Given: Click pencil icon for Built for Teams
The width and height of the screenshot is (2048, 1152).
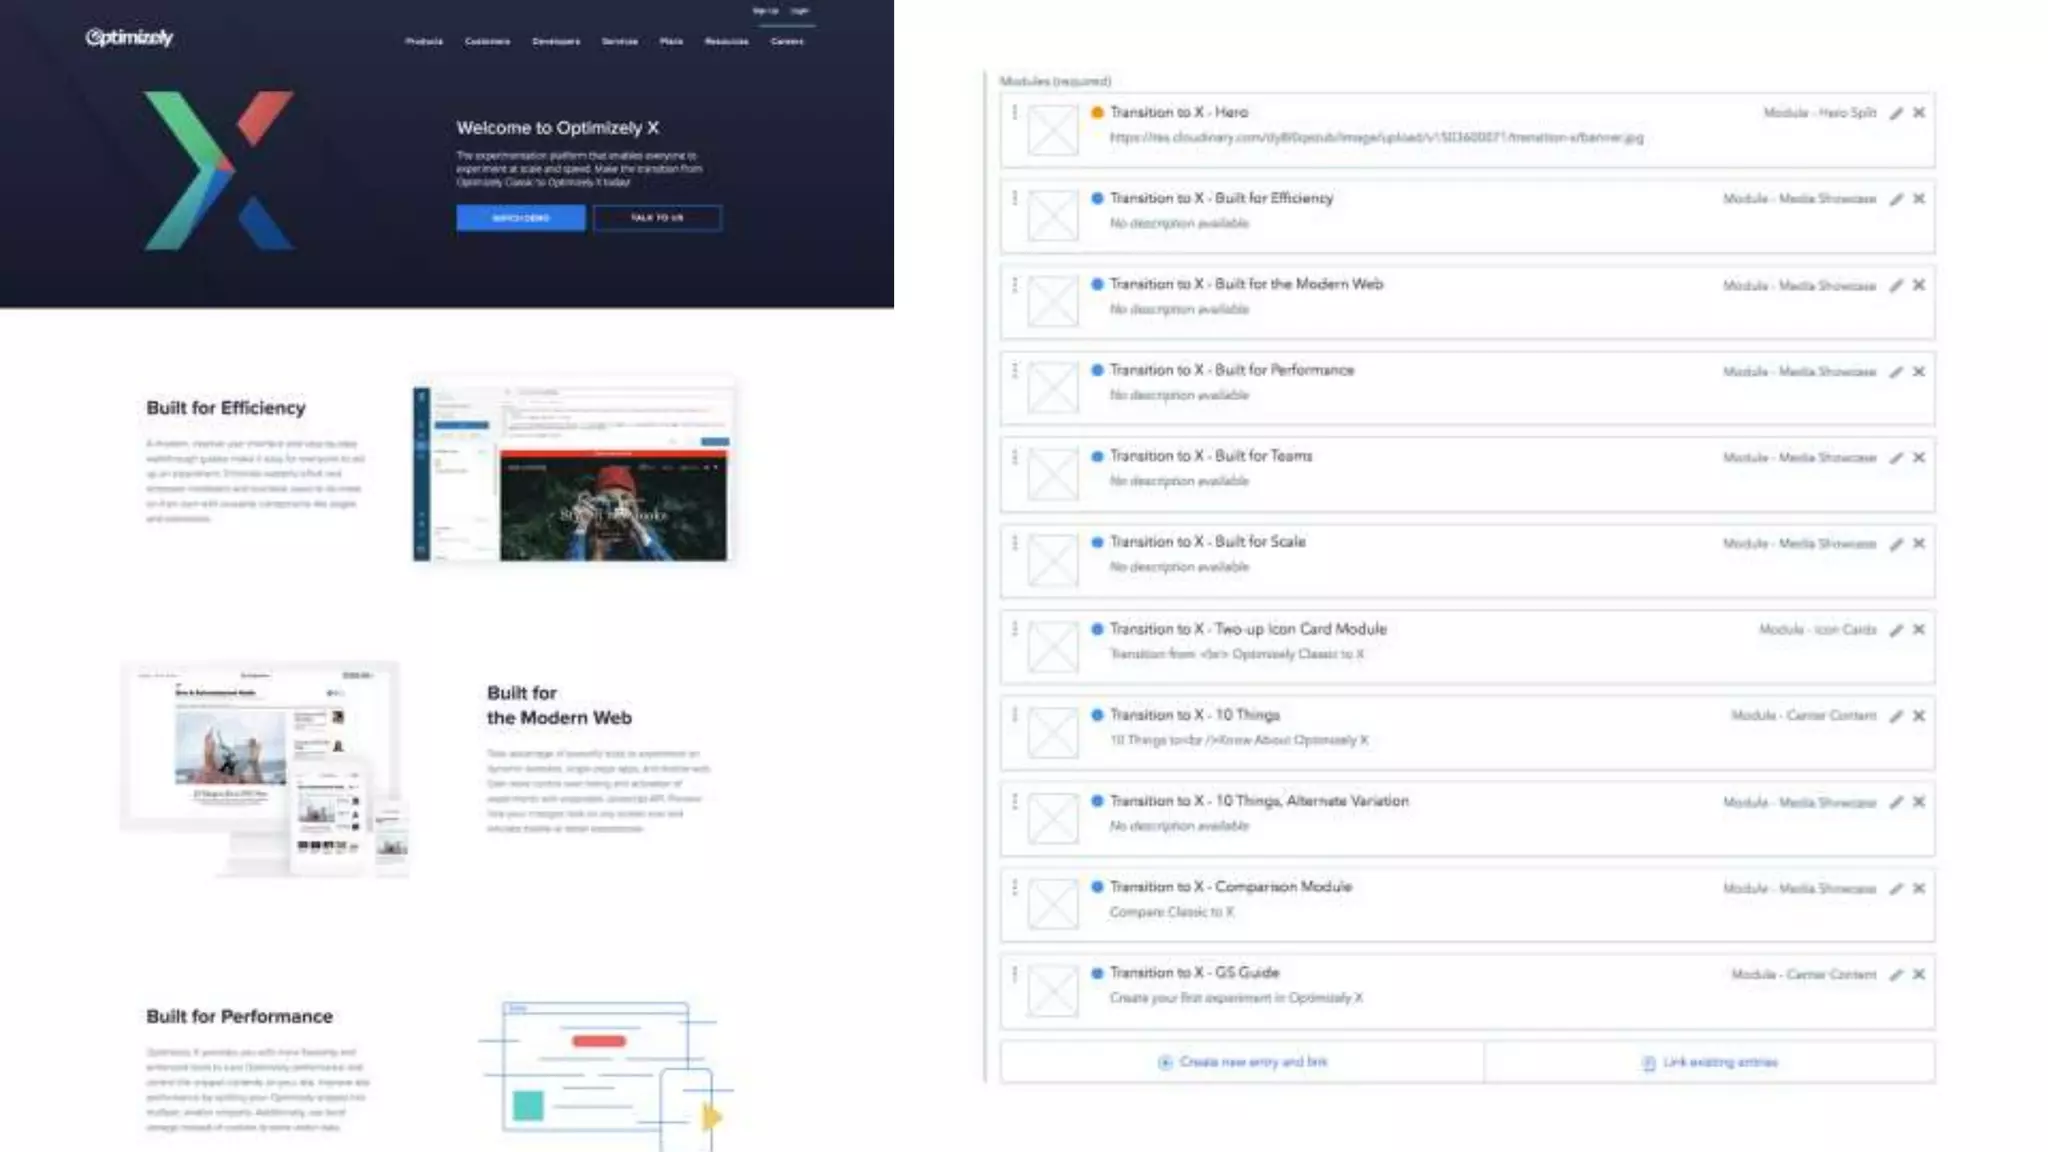Looking at the screenshot, I should (x=1896, y=458).
